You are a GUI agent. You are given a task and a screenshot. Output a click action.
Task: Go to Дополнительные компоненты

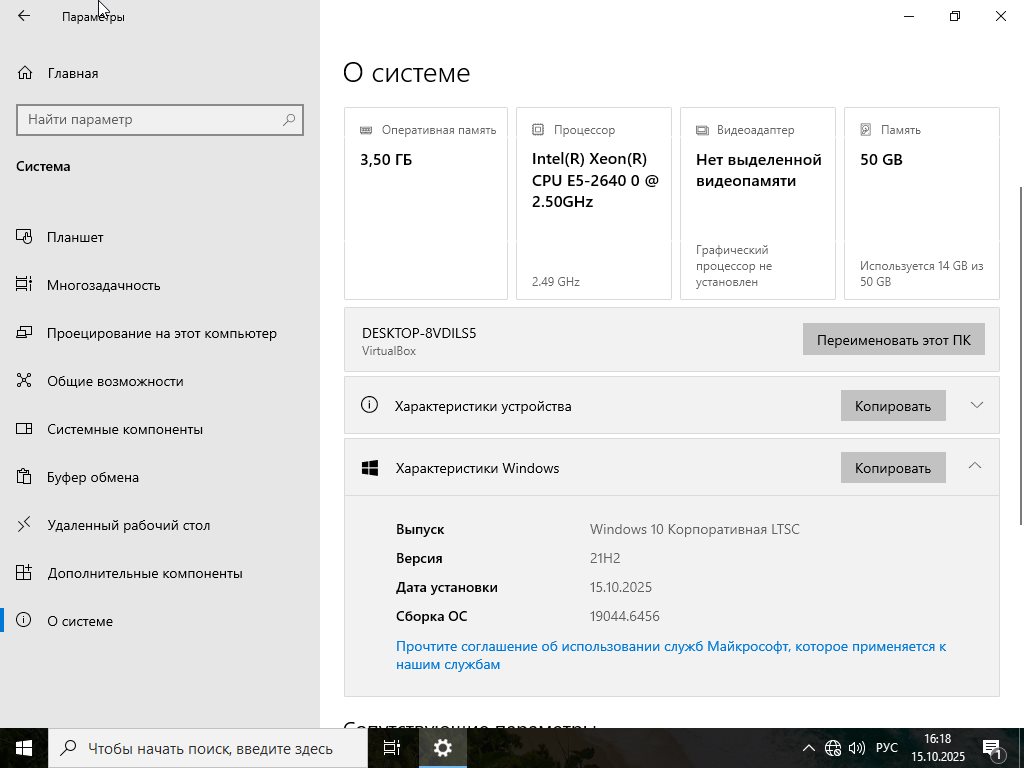tap(144, 573)
